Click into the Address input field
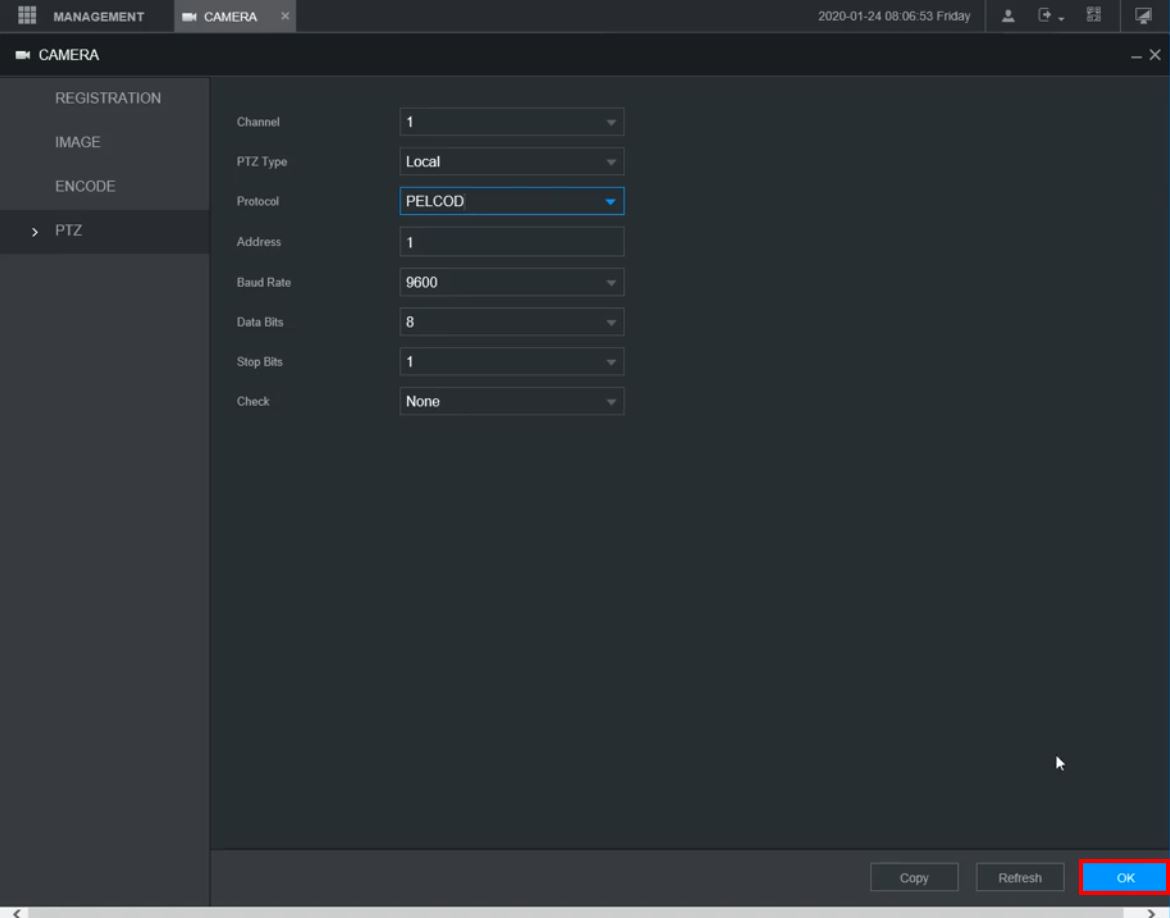The height and width of the screenshot is (918, 1170). point(511,242)
